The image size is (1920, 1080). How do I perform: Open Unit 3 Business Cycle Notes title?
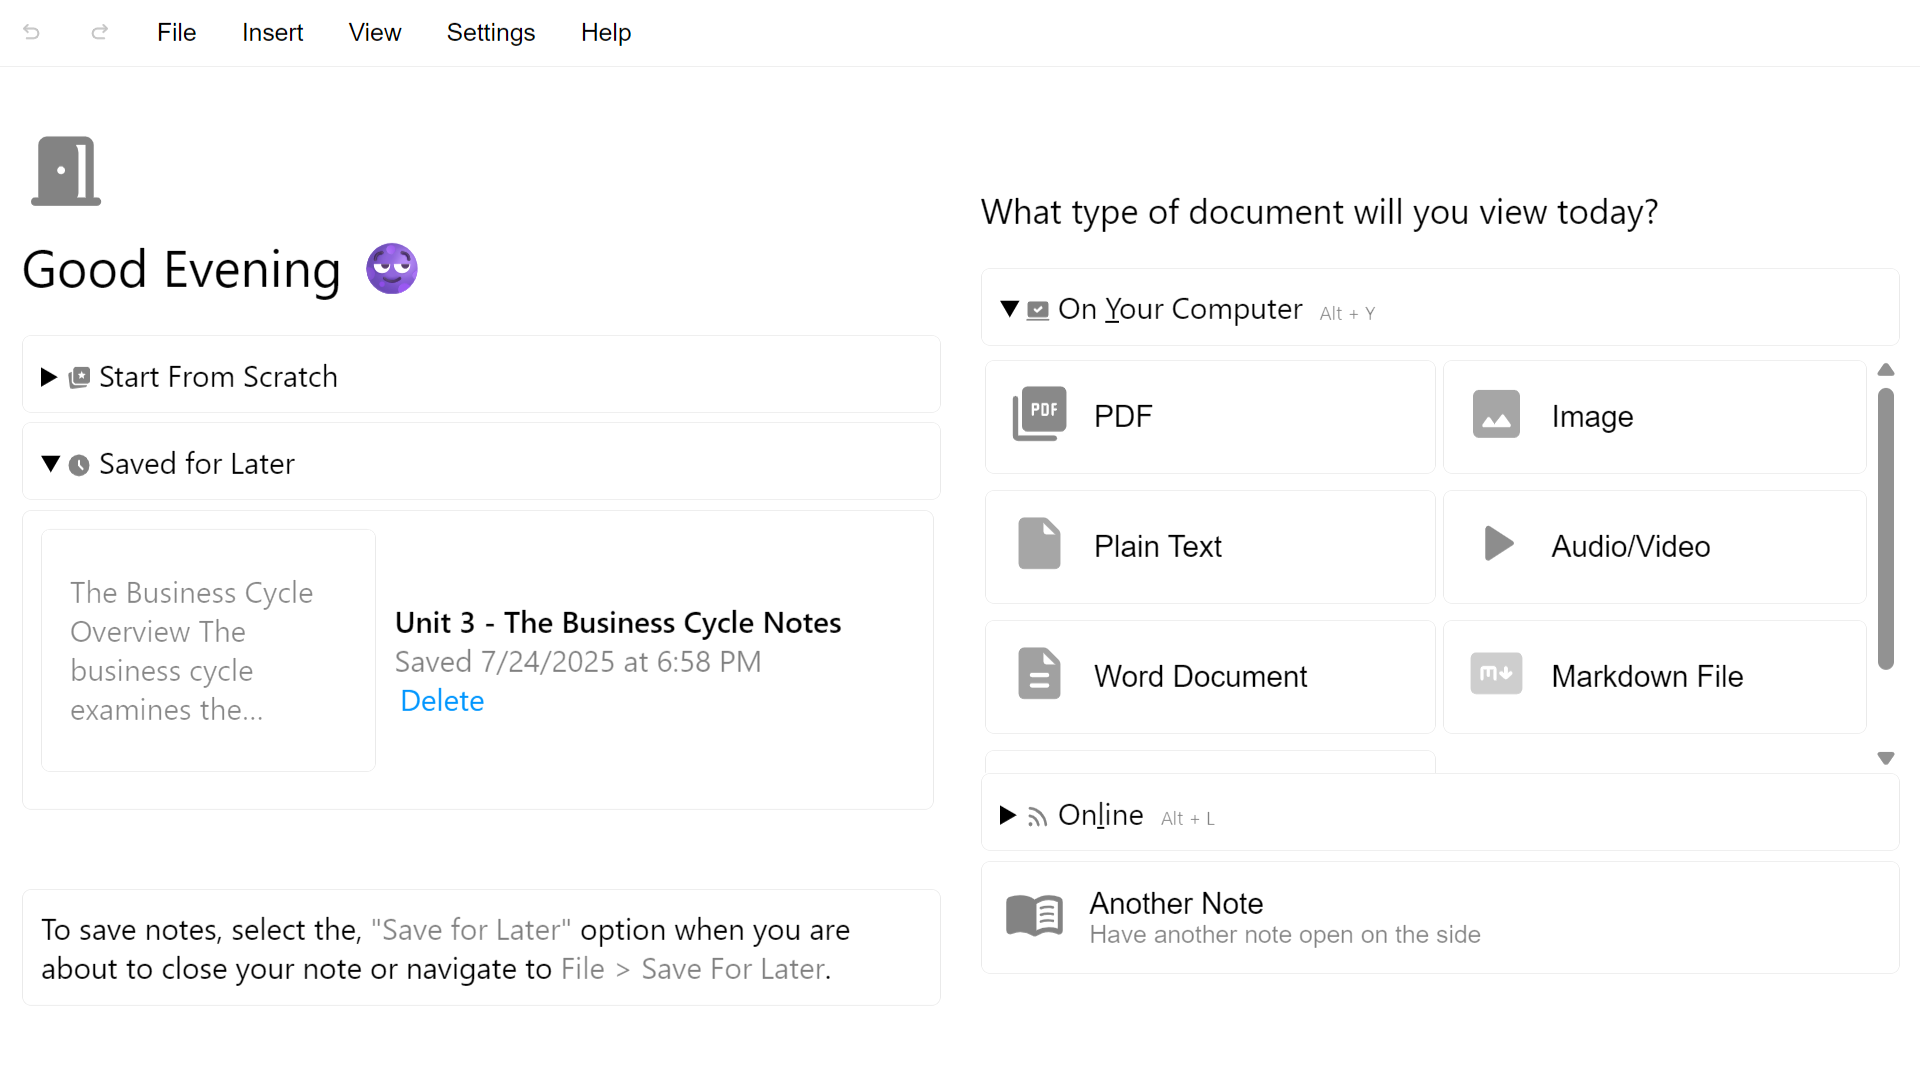pos(617,622)
